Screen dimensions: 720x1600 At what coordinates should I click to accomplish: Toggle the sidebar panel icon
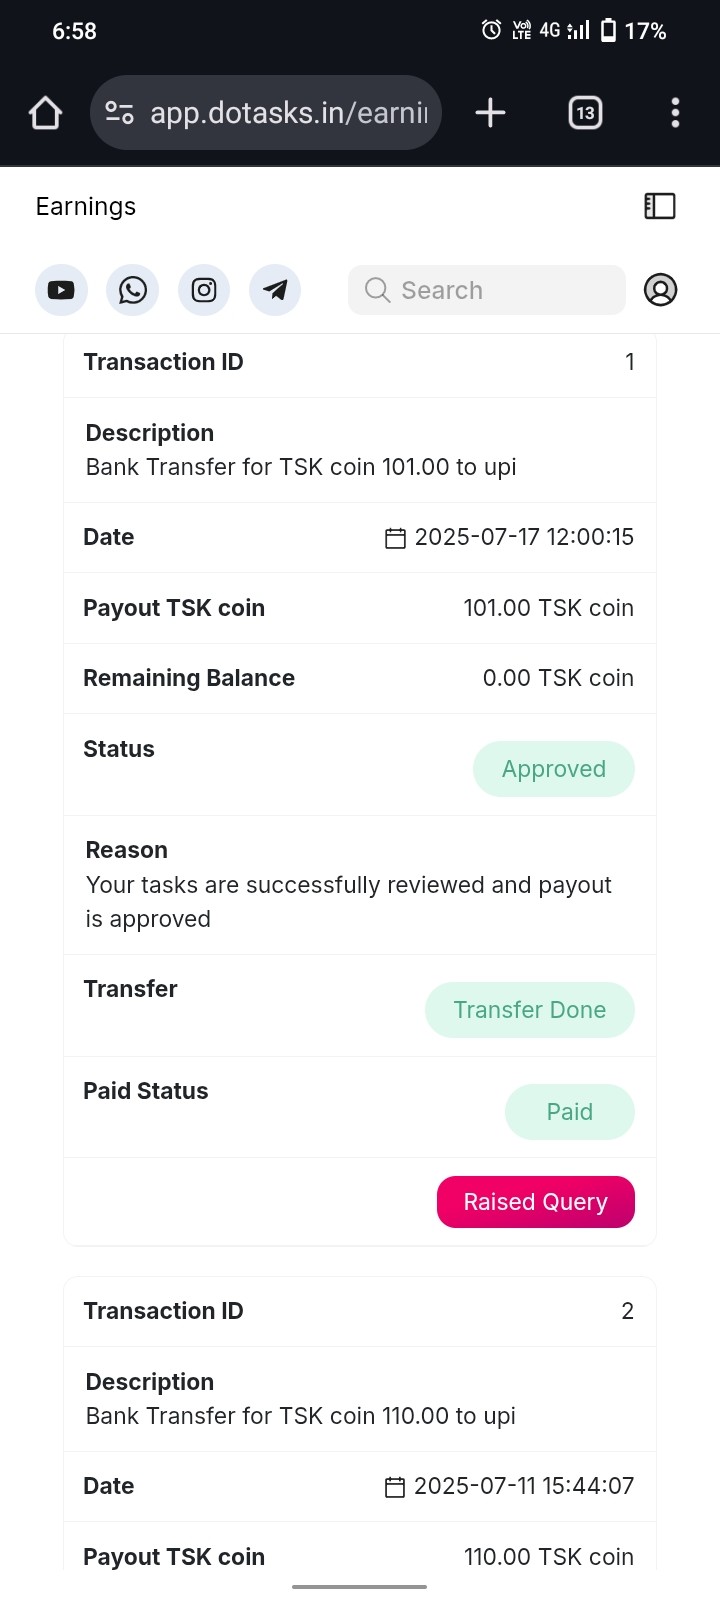point(660,206)
